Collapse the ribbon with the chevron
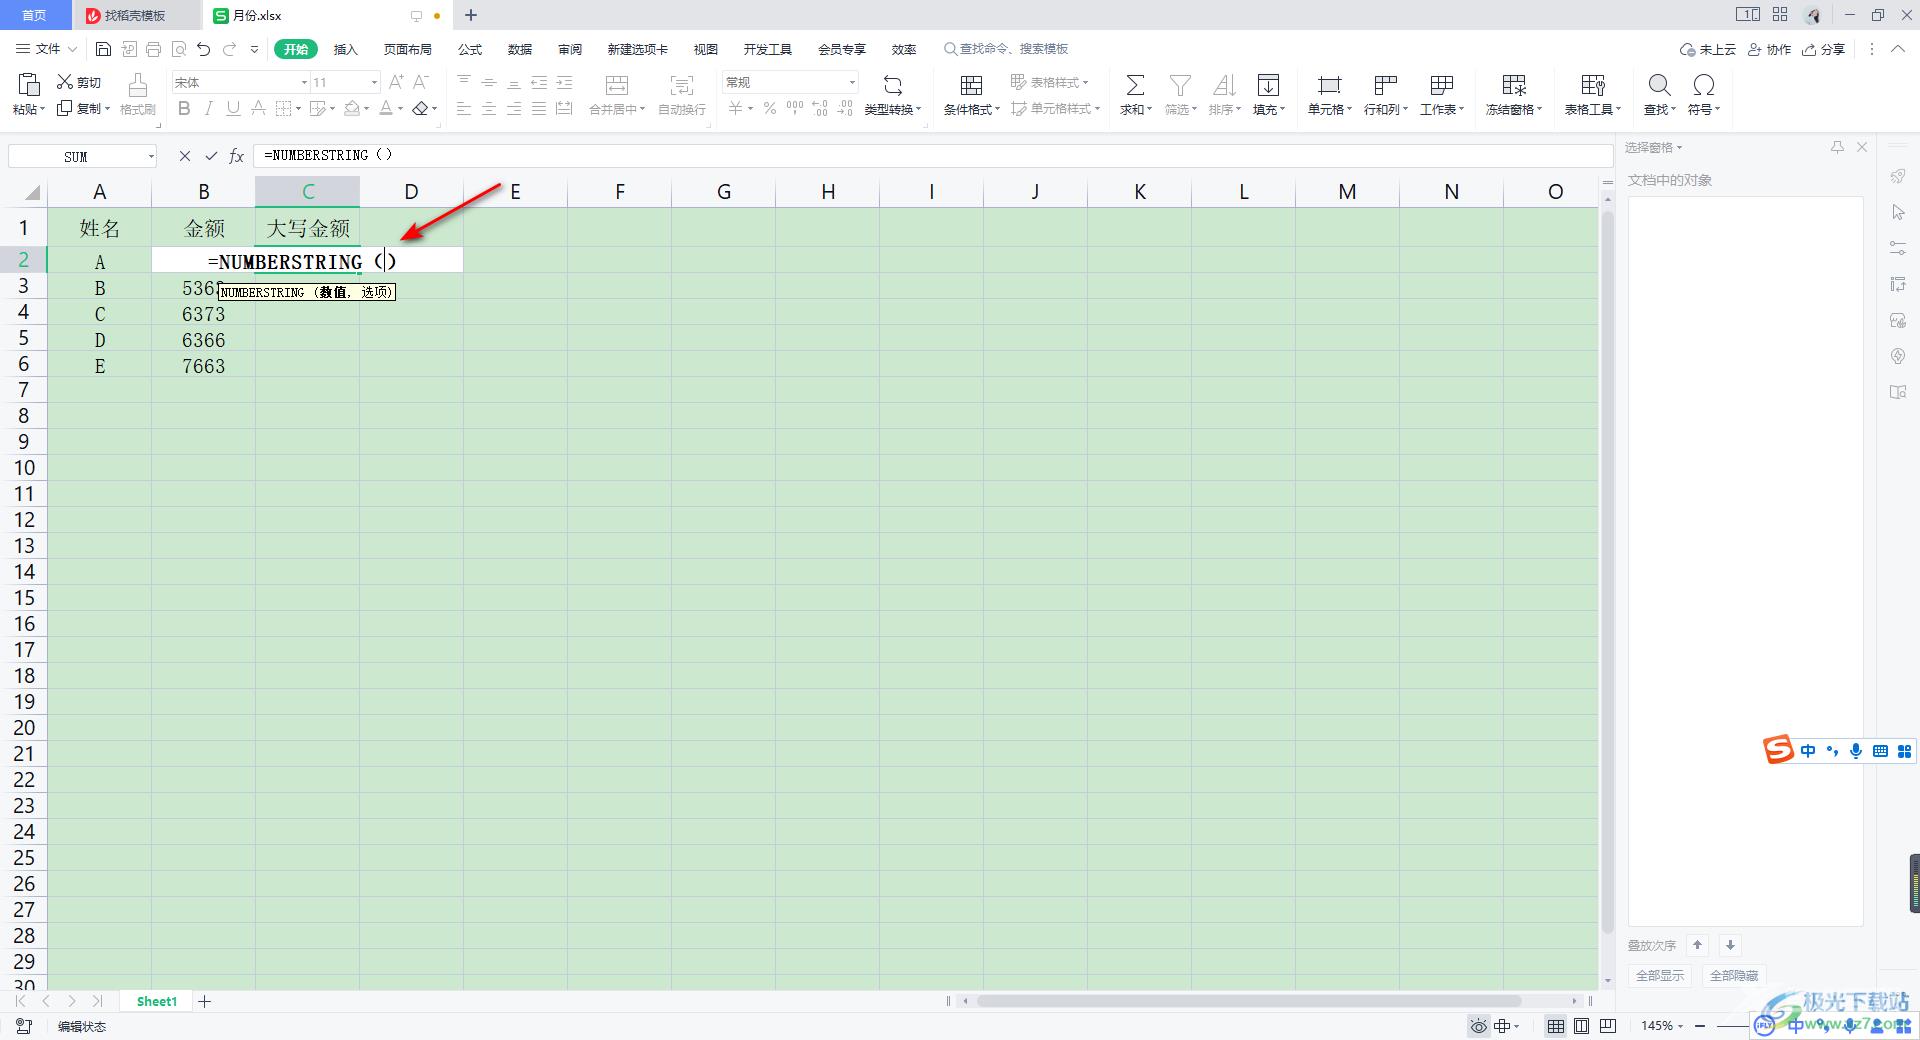The height and width of the screenshot is (1040, 1920). click(x=1897, y=49)
